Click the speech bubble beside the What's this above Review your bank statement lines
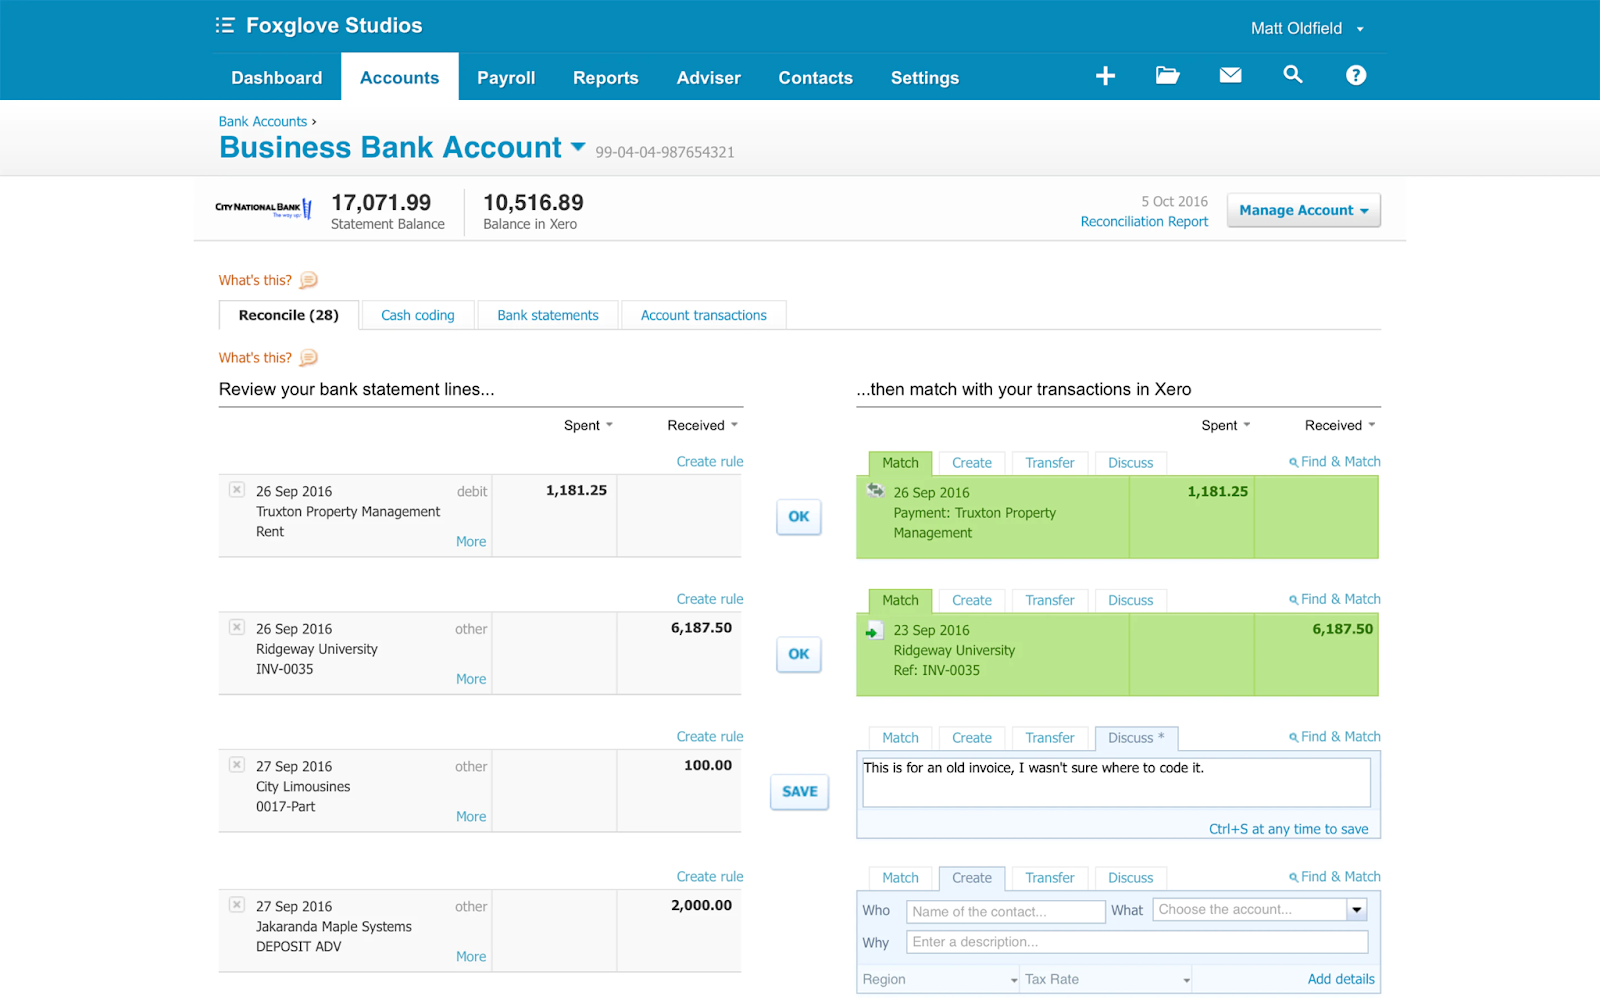 tap(309, 357)
